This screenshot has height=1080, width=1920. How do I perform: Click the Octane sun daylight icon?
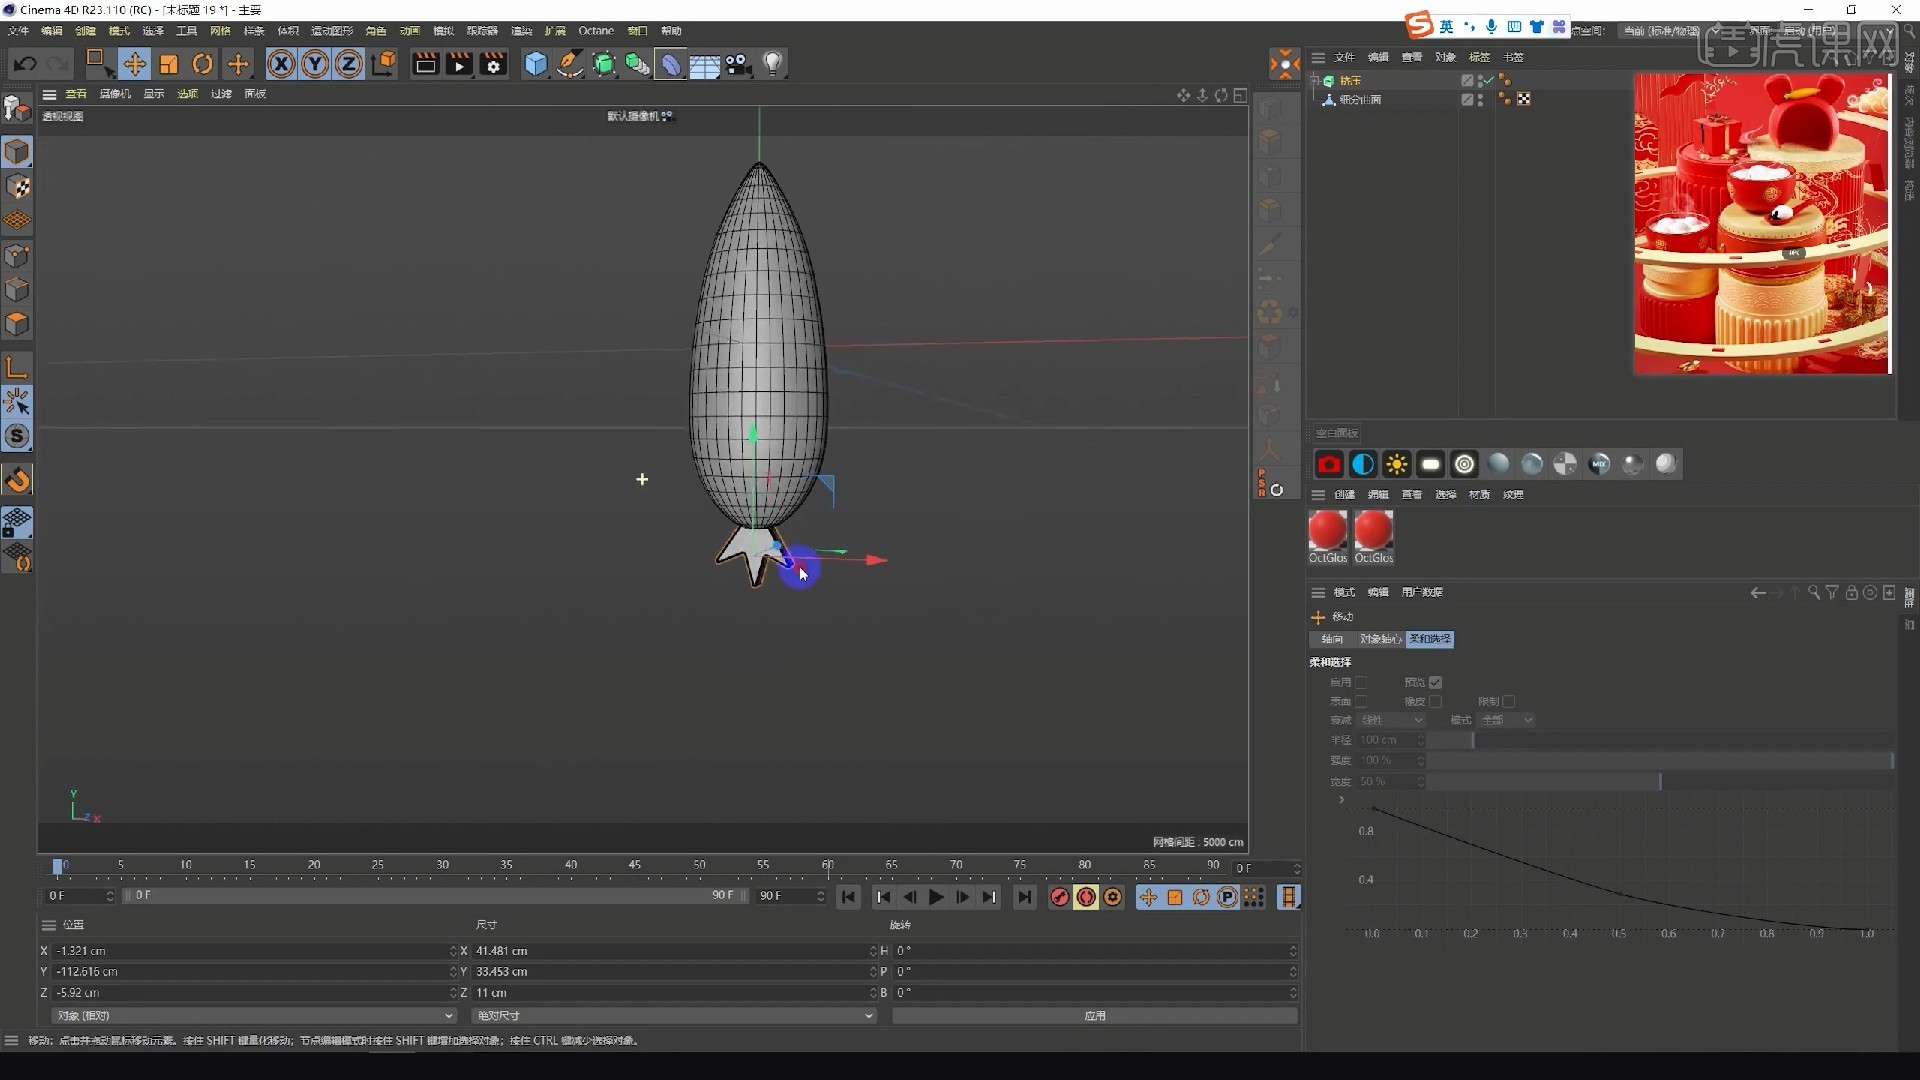point(1397,464)
